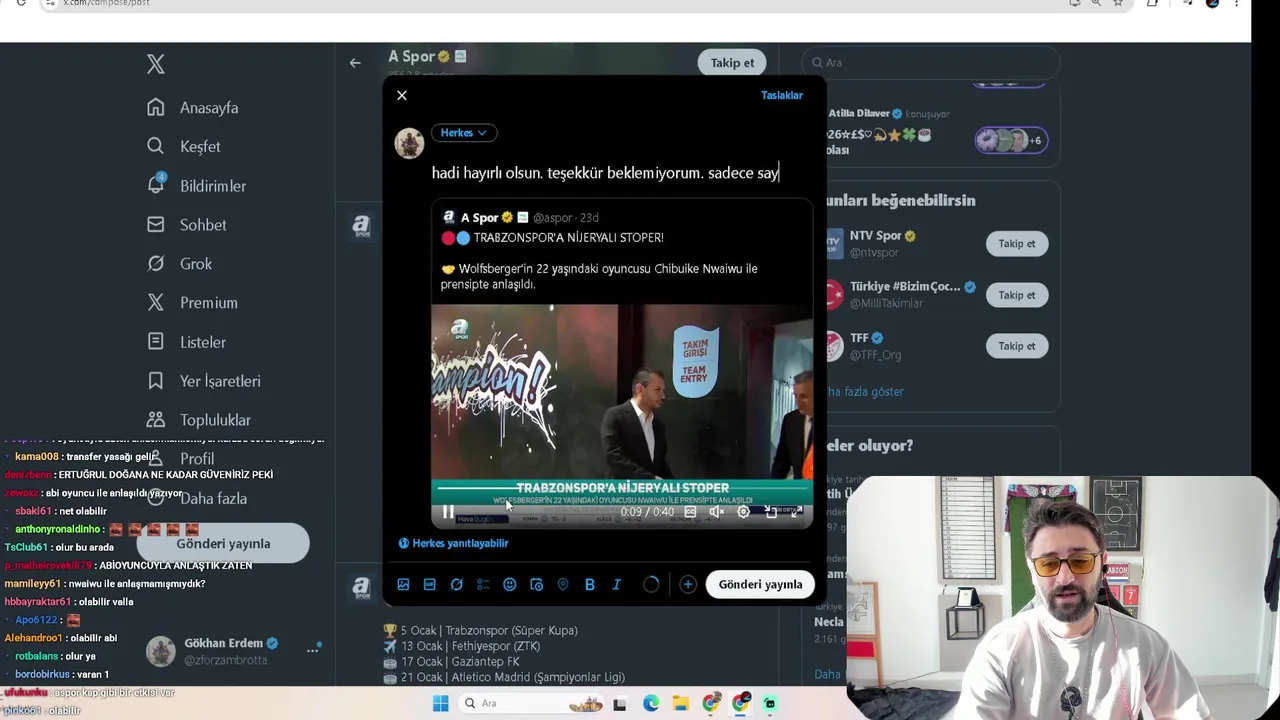
Task: Open Gökhan Erdem account menu dots
Action: [x=313, y=650]
